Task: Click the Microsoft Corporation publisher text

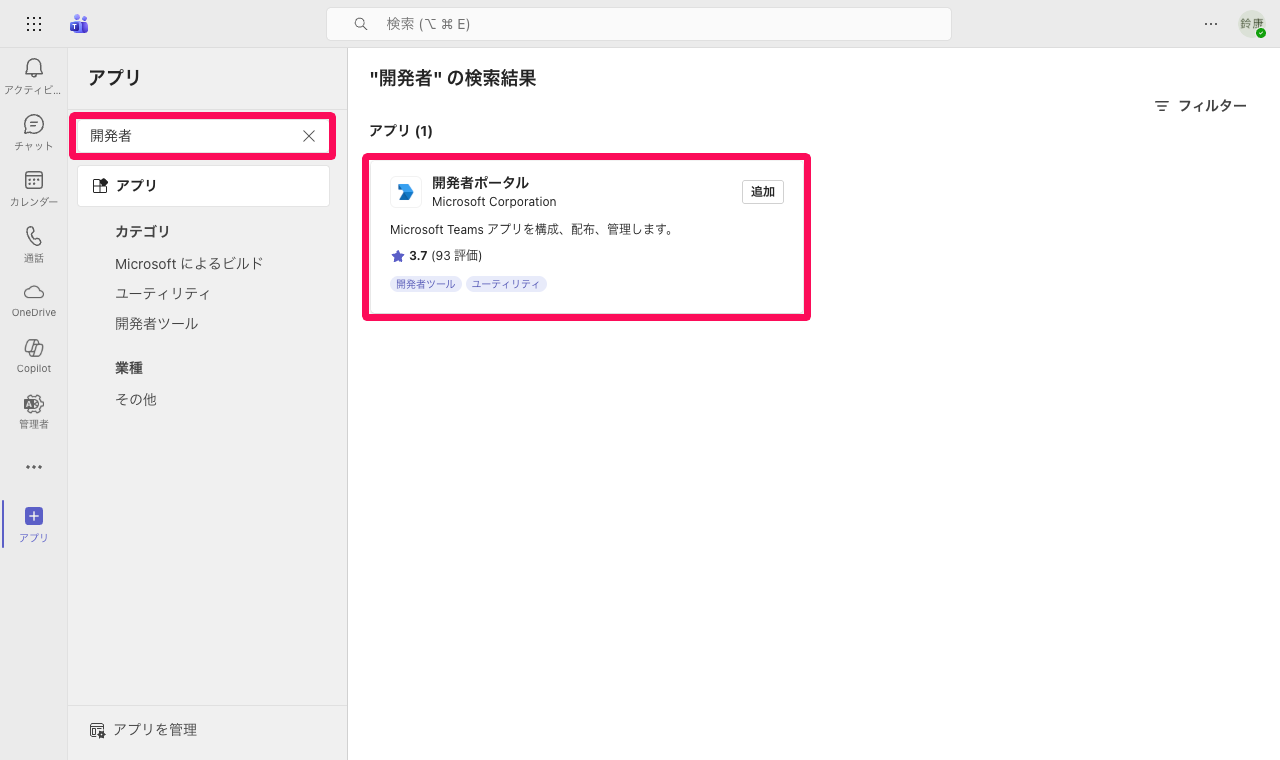Action: (494, 202)
